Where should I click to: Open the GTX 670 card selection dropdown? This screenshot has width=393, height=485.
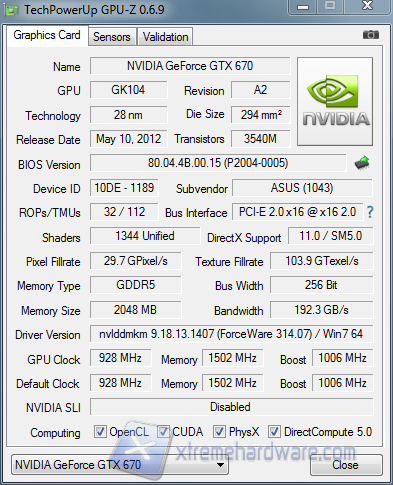120,465
